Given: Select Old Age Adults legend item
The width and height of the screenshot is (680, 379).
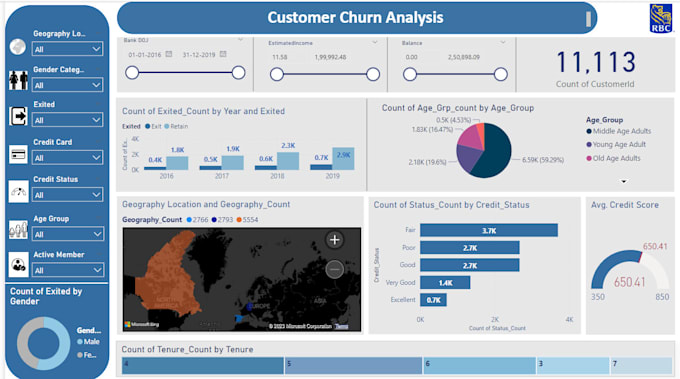Looking at the screenshot, I should 613,158.
